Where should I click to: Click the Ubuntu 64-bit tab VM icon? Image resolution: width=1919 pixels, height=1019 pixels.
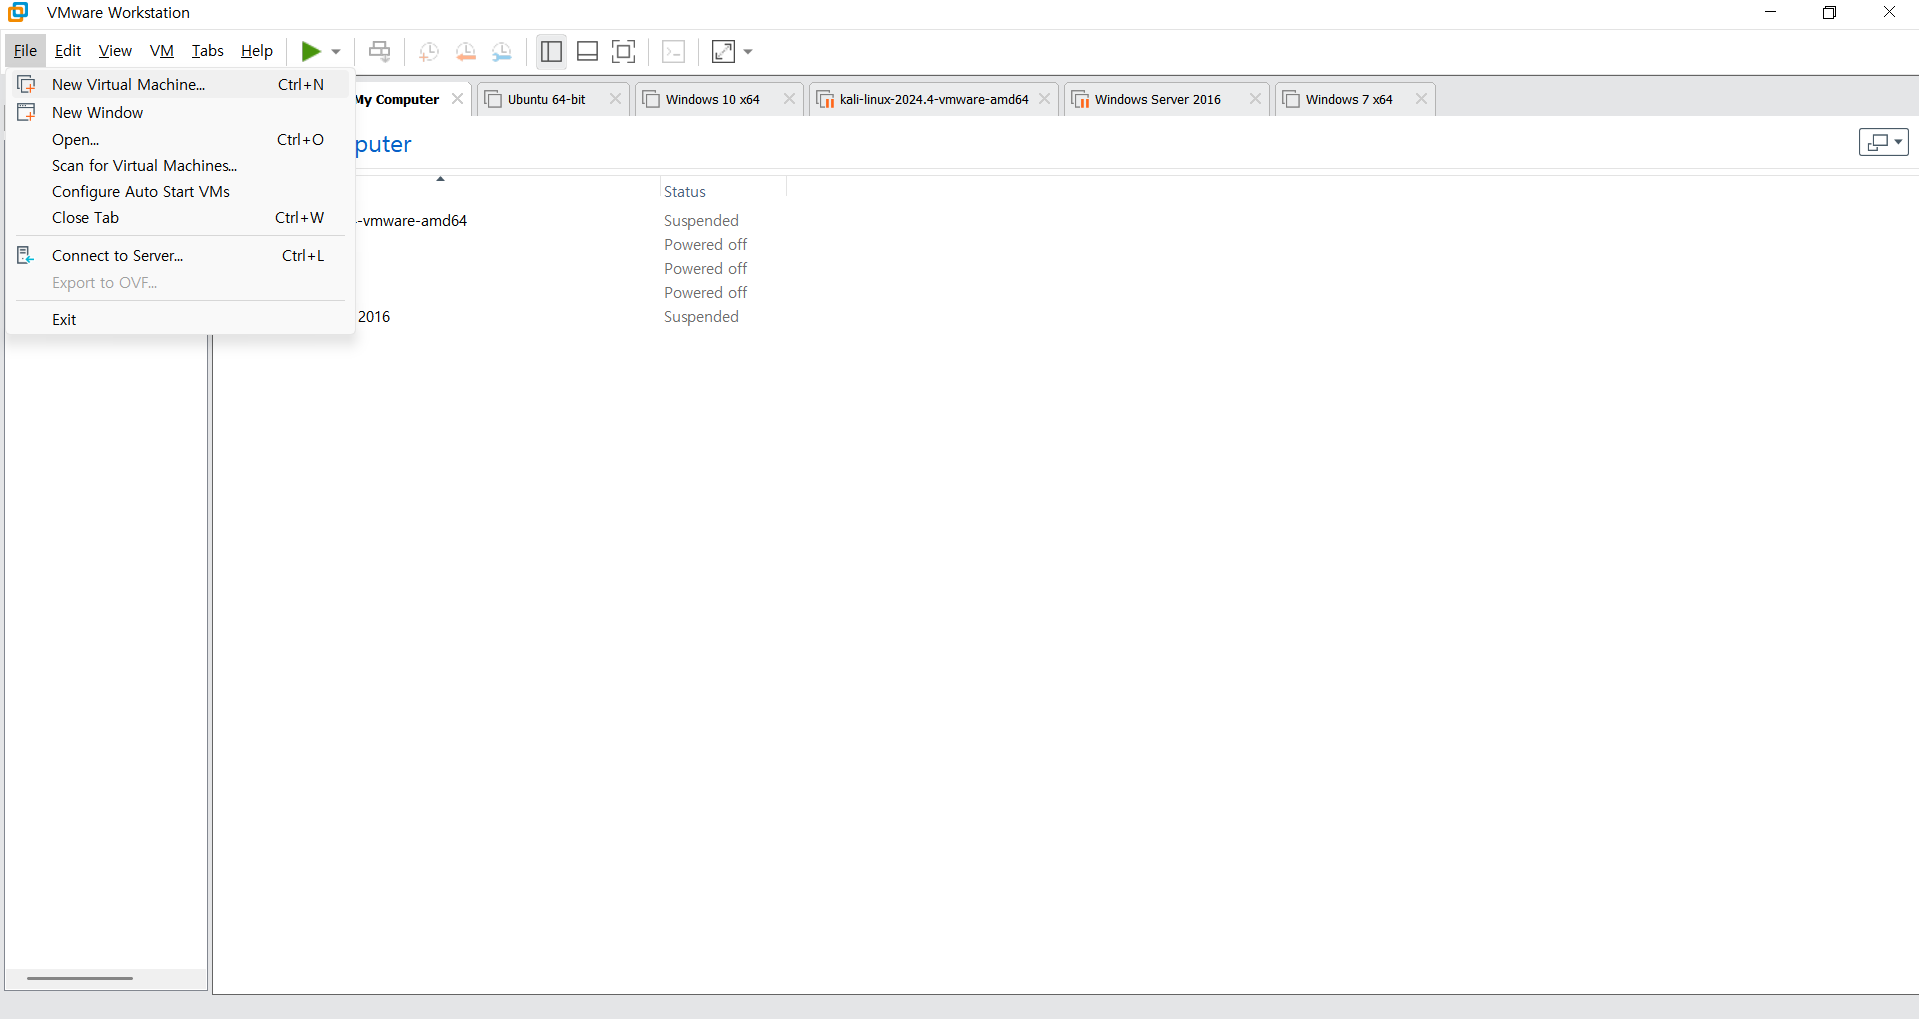(493, 99)
